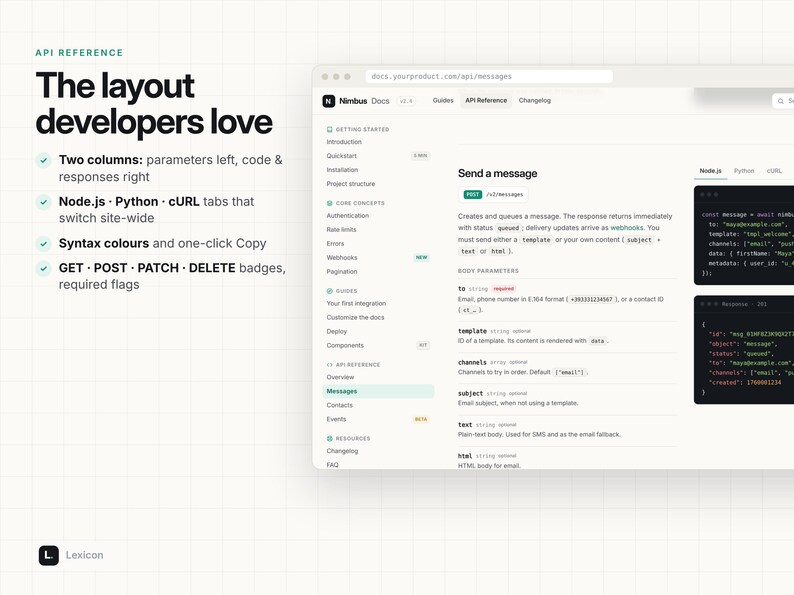The height and width of the screenshot is (595, 794).
Task: Open the Components sidebar link
Action: click(x=345, y=345)
